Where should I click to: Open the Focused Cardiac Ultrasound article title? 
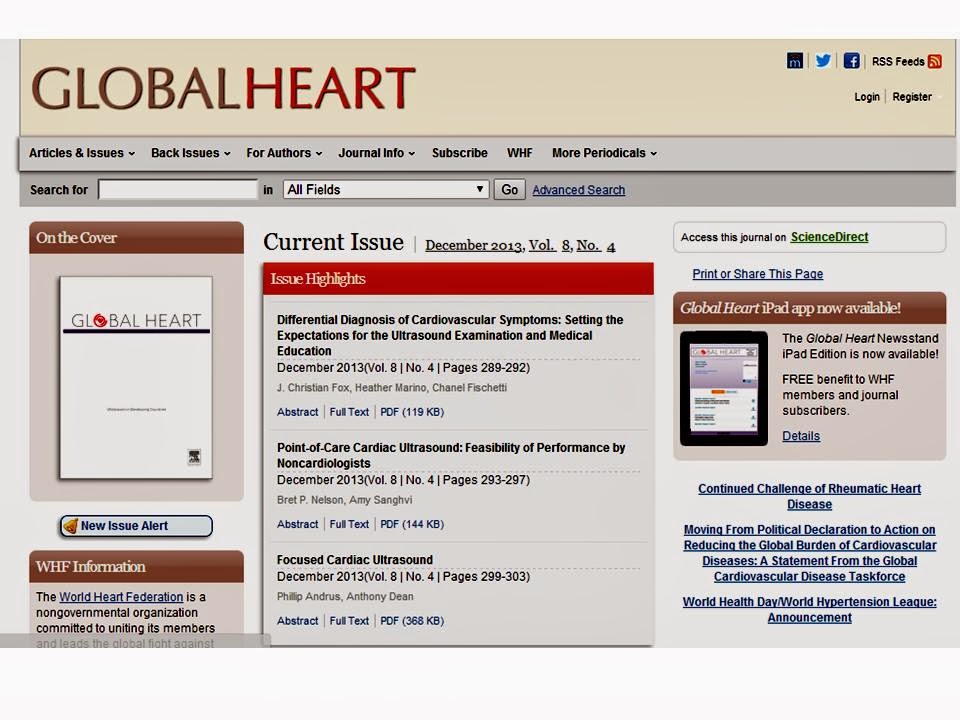[354, 560]
